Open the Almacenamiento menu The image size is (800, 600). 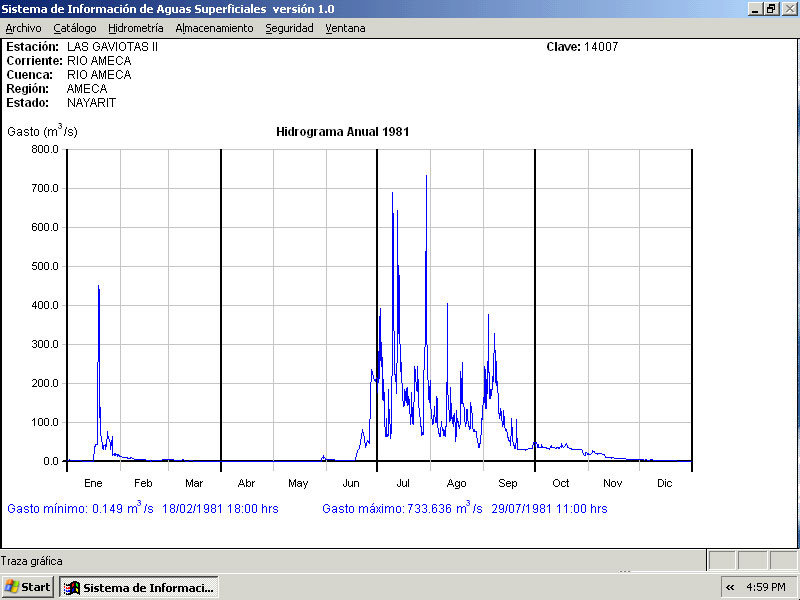(214, 28)
